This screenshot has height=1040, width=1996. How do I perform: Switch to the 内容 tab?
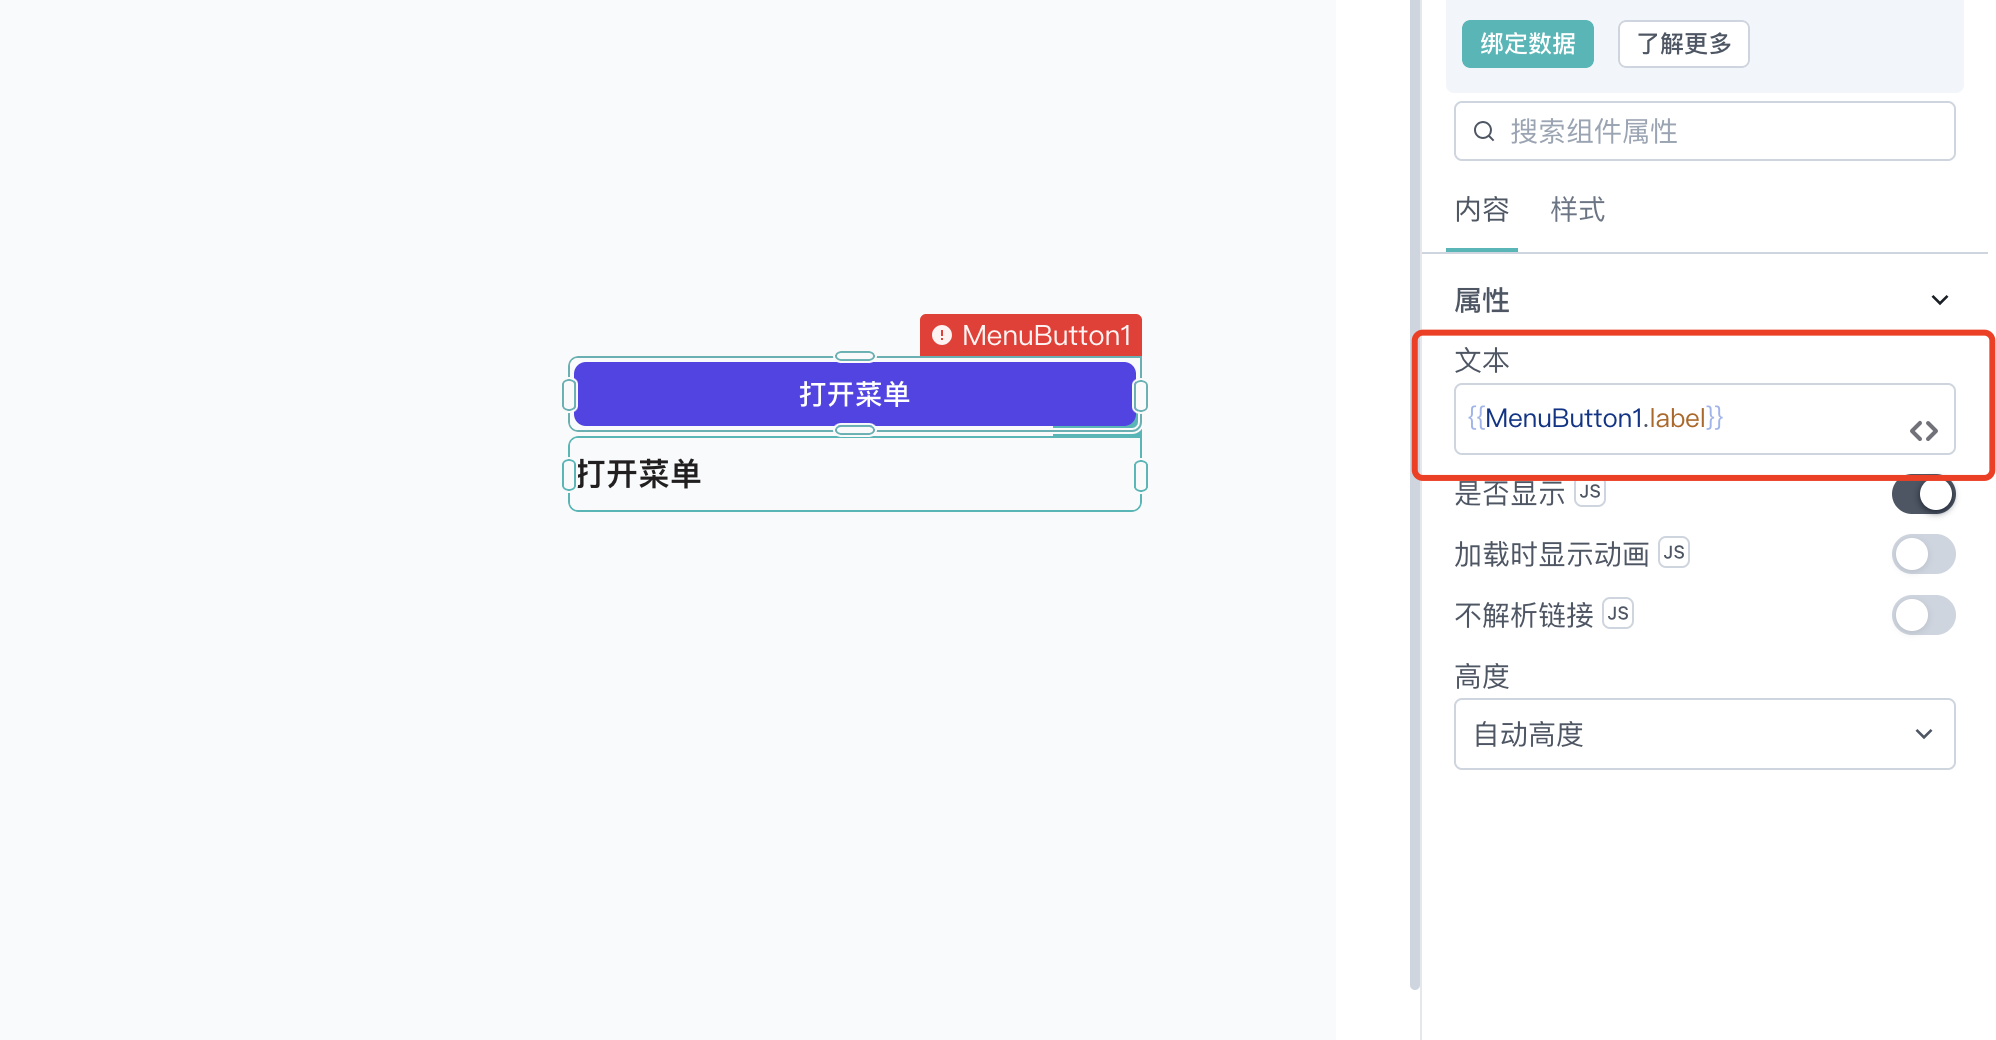click(x=1482, y=210)
